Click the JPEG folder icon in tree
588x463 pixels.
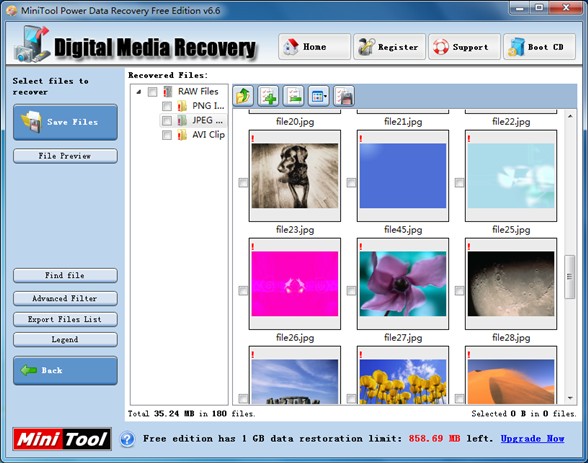pos(182,120)
